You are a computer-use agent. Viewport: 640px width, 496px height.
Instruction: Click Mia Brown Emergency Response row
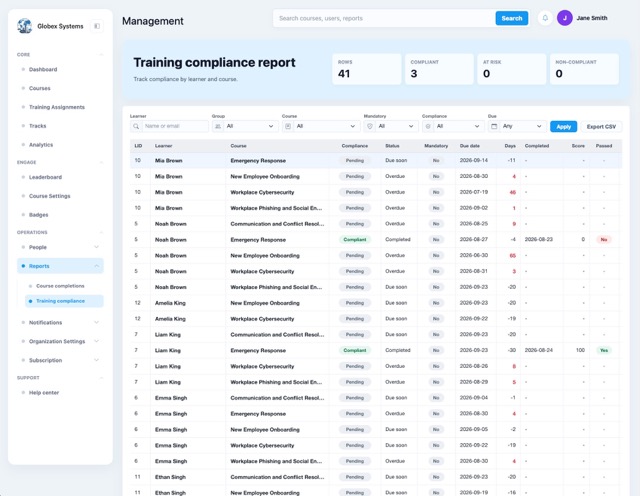tap(376, 160)
